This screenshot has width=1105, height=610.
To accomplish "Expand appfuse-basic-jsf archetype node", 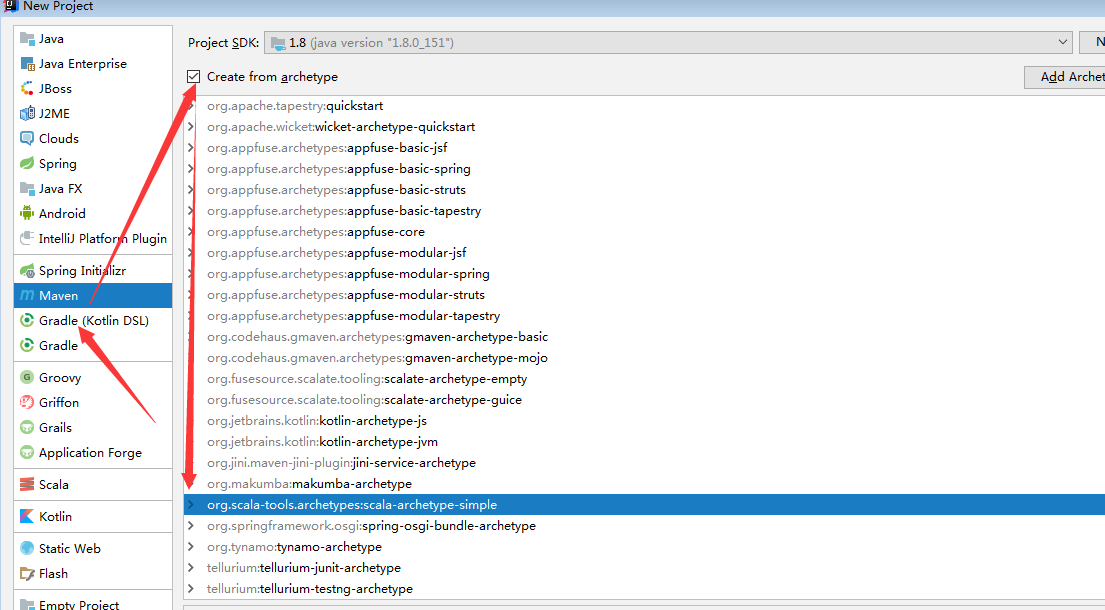I will click(190, 148).
